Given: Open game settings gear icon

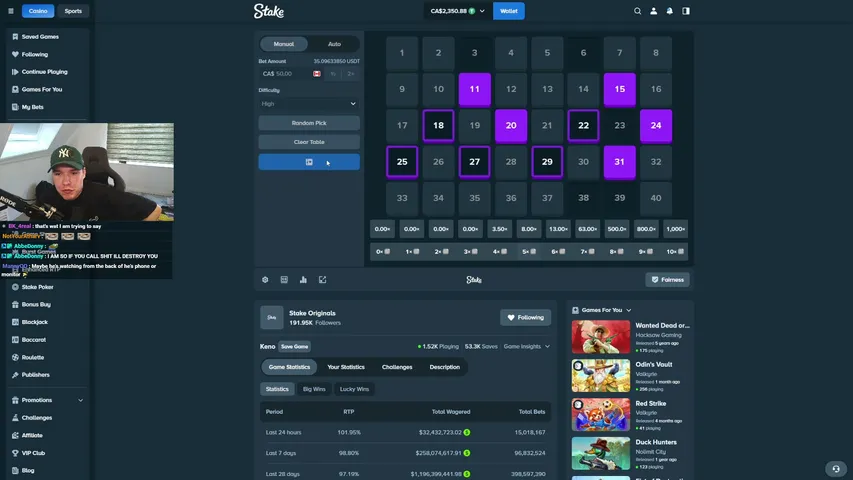Looking at the screenshot, I should [x=265, y=280].
